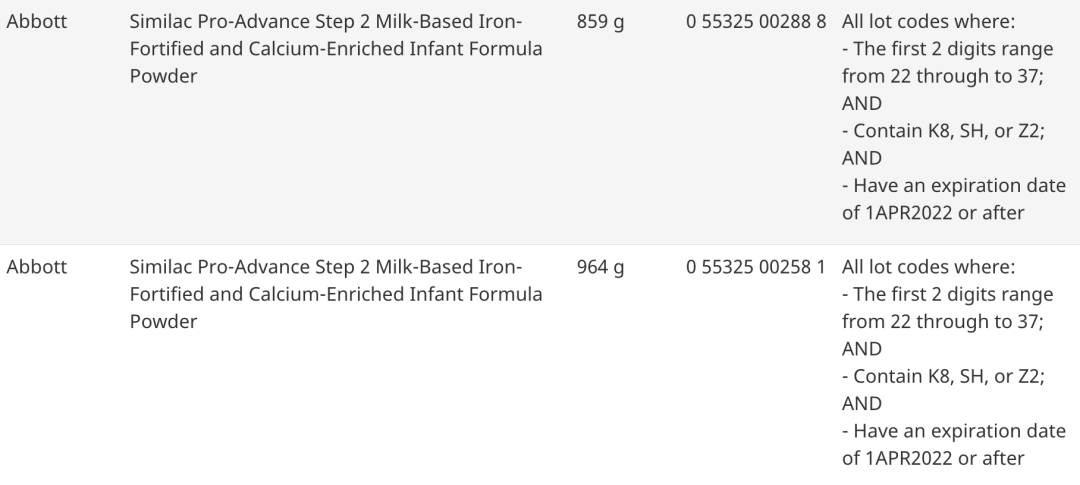
Task: Click the word "Powder" in the 964 g row
Action: point(163,322)
